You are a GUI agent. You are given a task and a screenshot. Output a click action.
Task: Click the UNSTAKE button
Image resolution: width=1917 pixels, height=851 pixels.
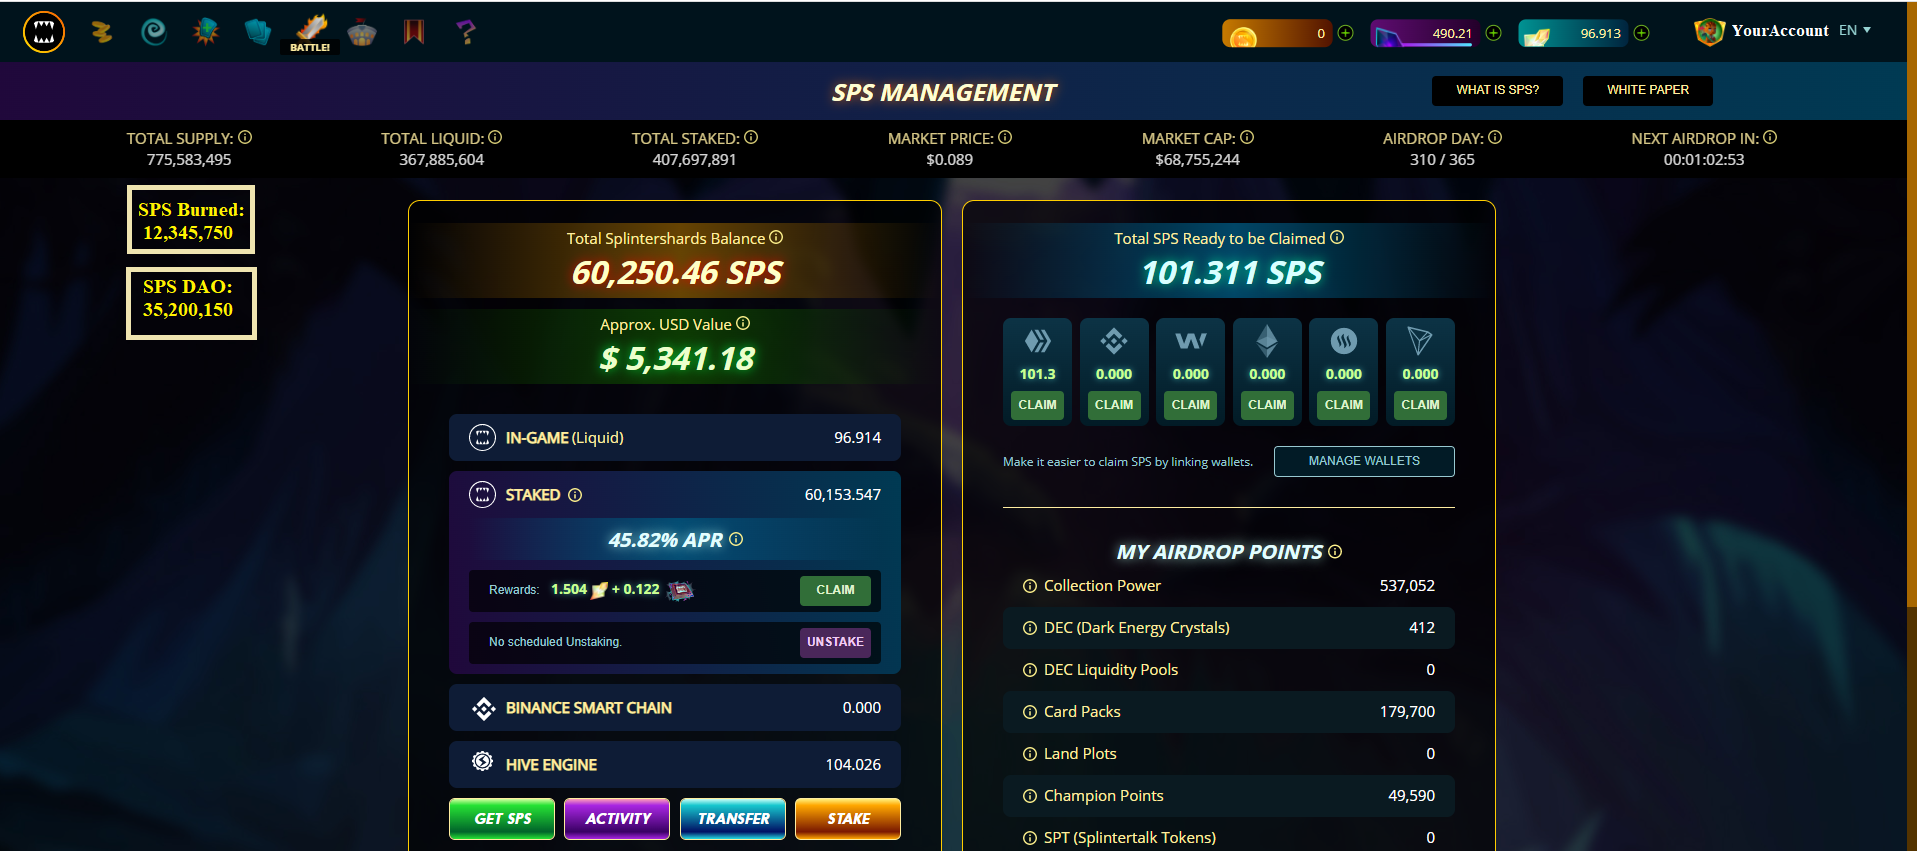click(835, 642)
